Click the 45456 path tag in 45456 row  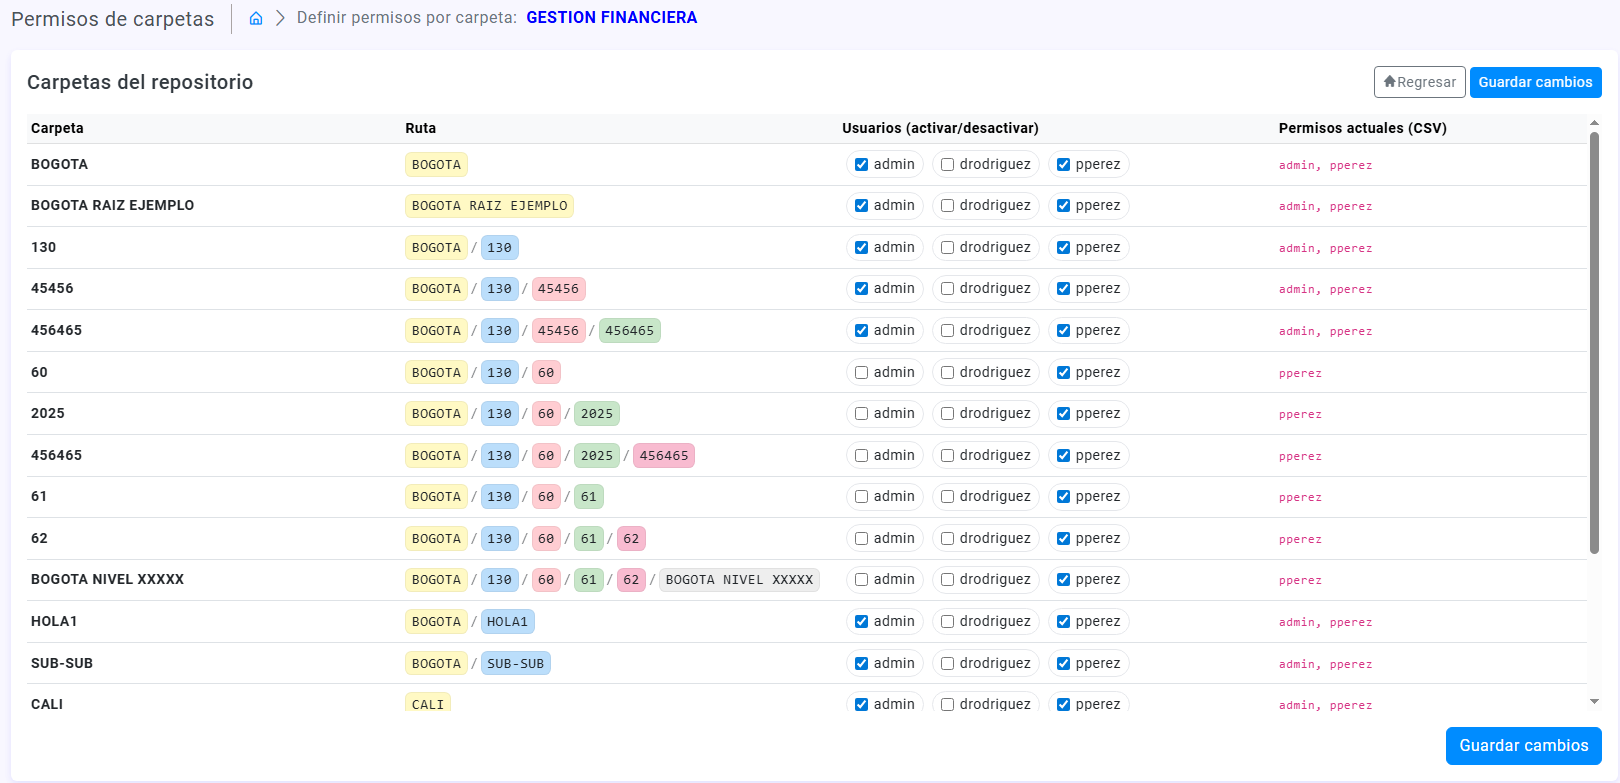pos(558,289)
